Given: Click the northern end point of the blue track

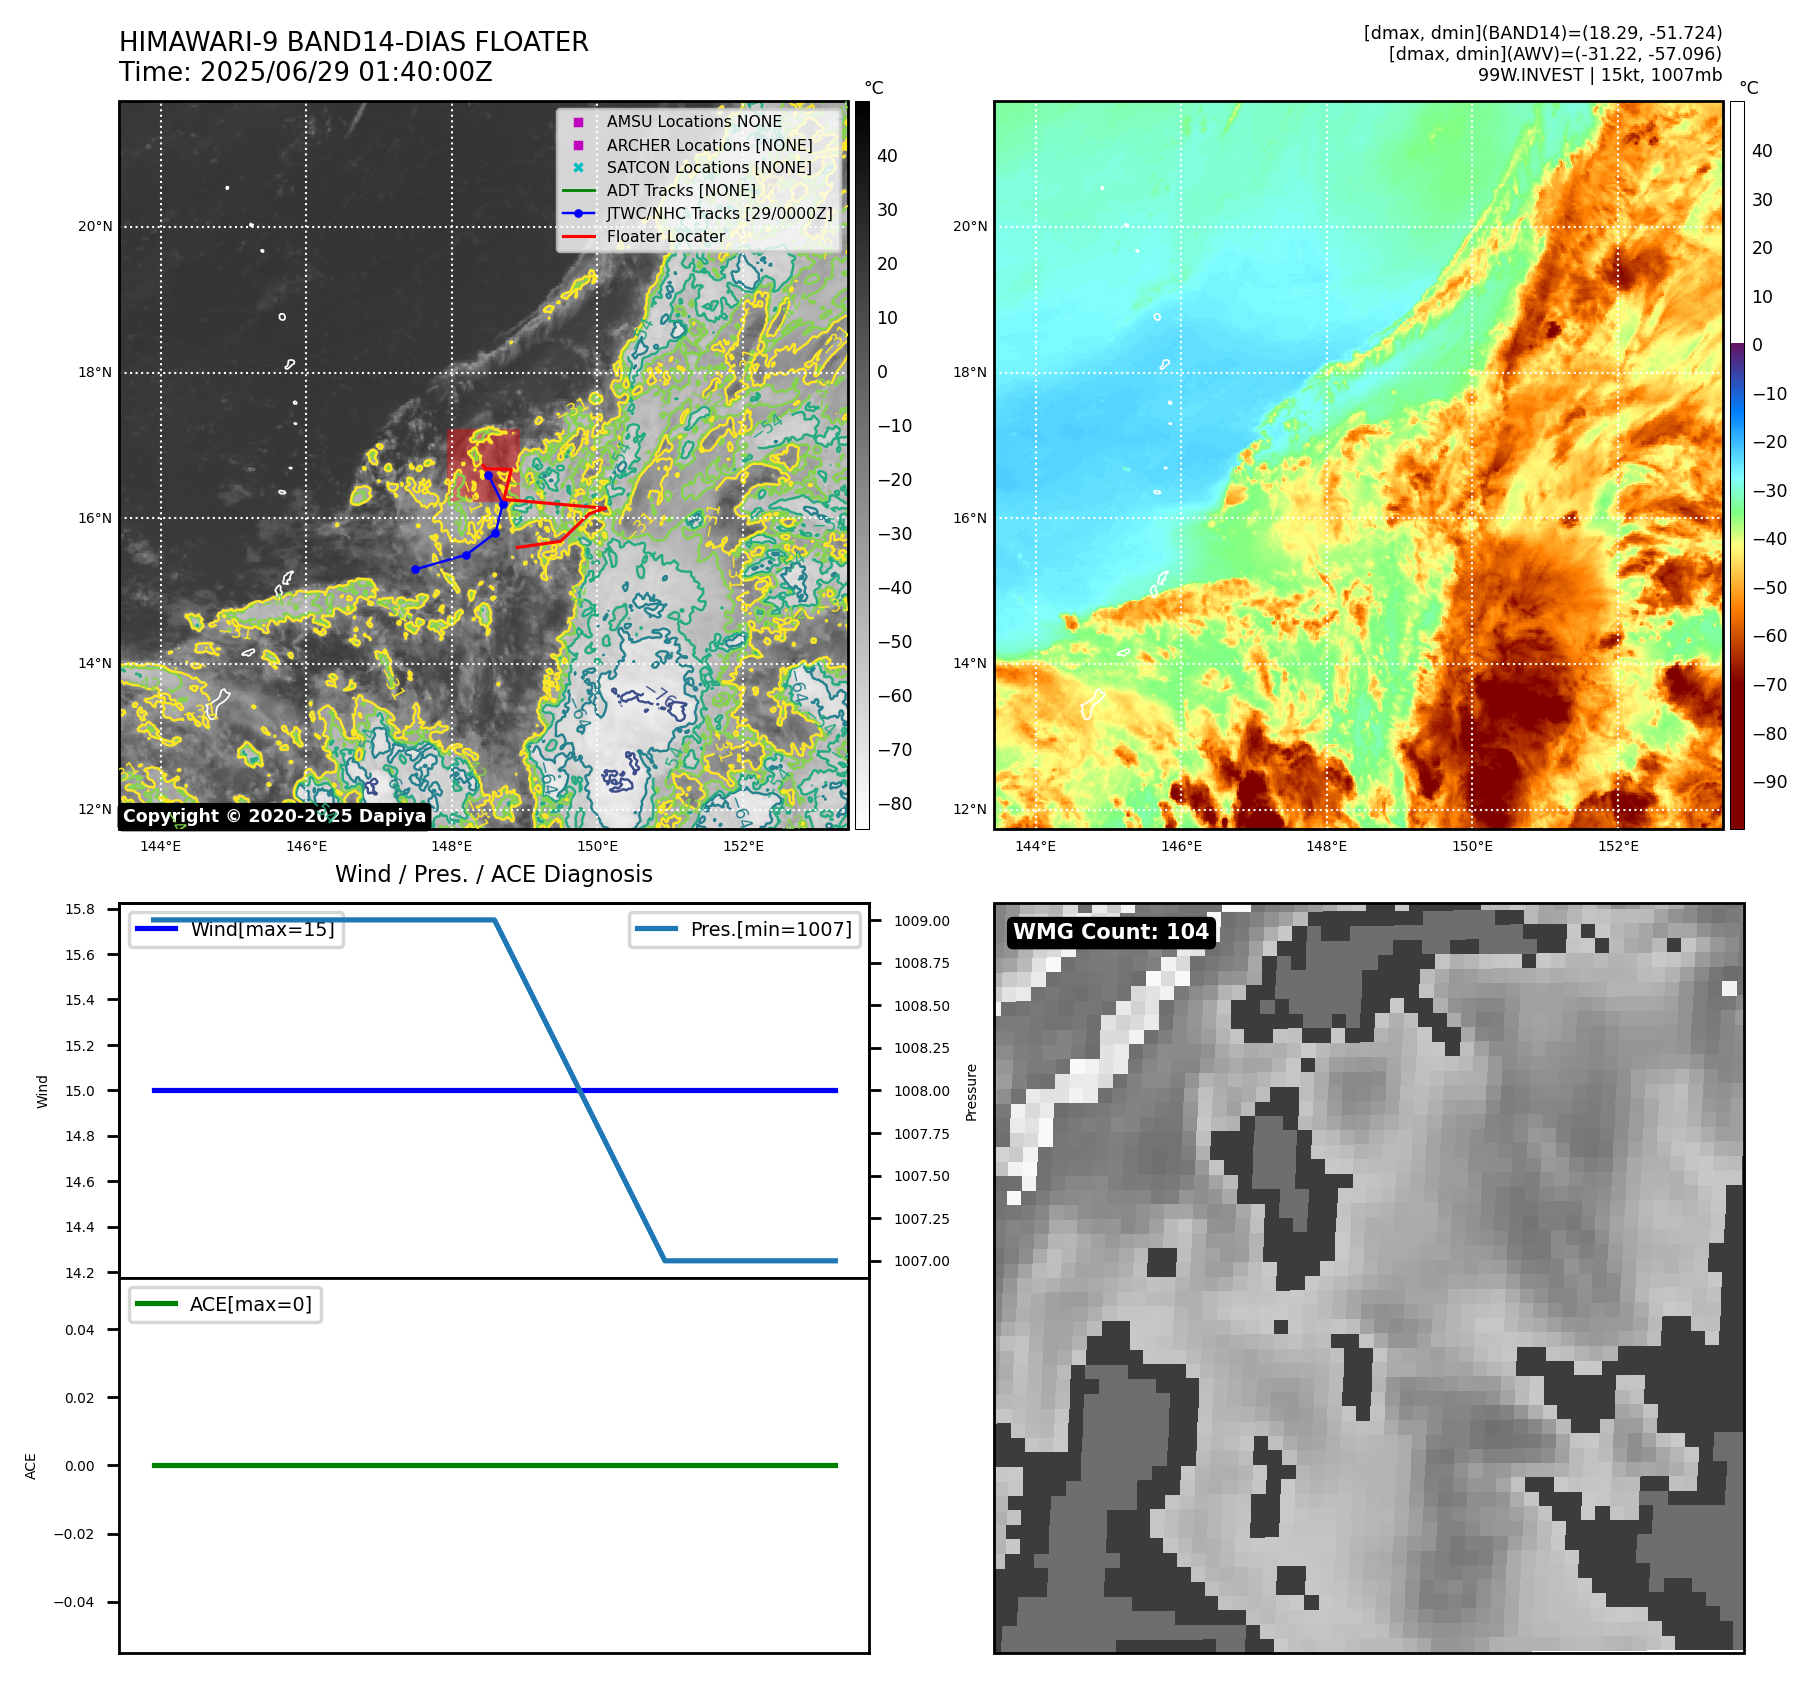Looking at the screenshot, I should point(488,475).
